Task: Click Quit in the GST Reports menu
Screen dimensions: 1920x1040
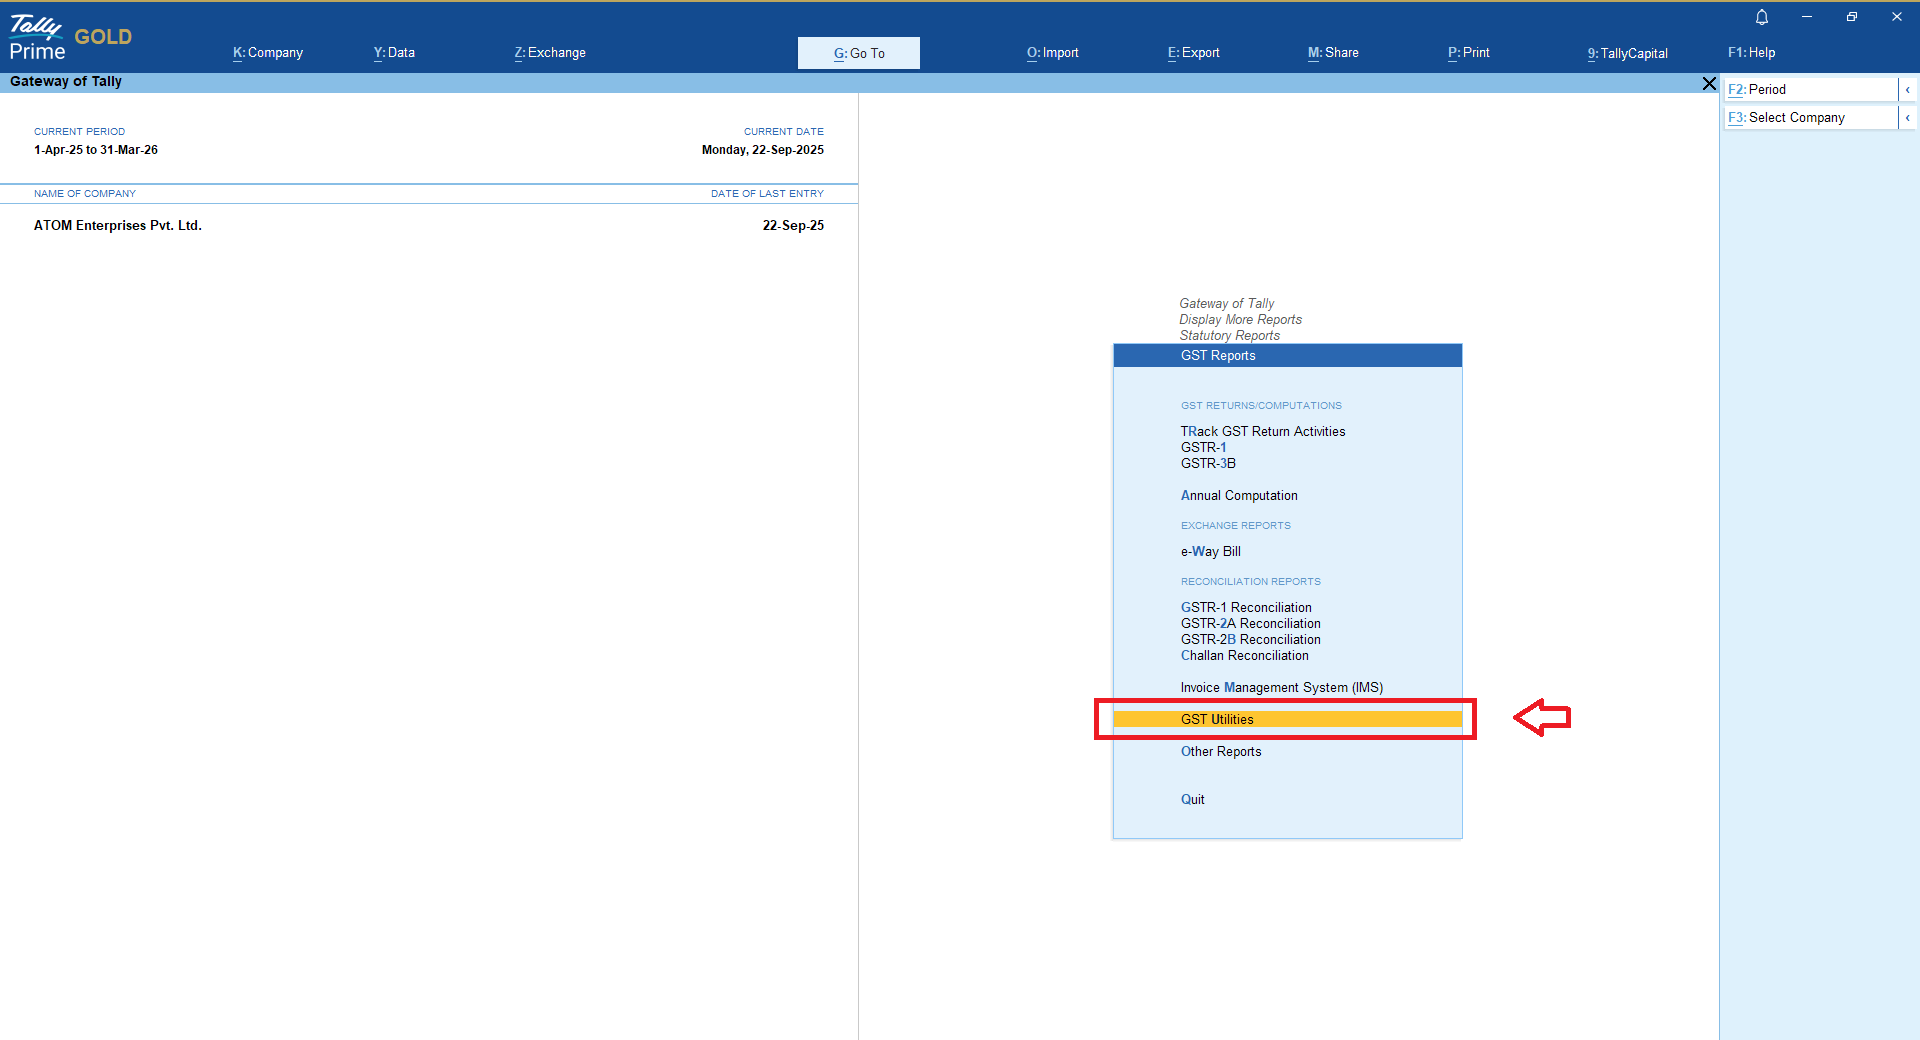Action: pos(1192,800)
